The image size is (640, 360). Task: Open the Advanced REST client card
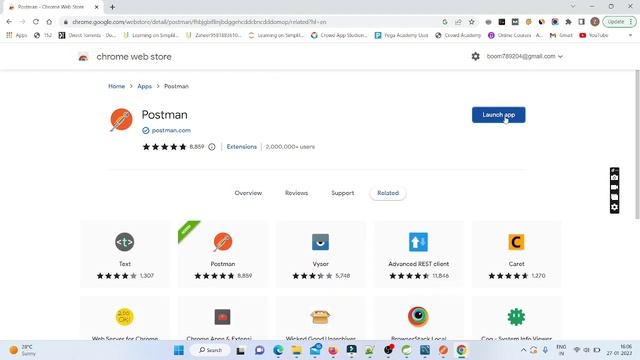click(418, 254)
